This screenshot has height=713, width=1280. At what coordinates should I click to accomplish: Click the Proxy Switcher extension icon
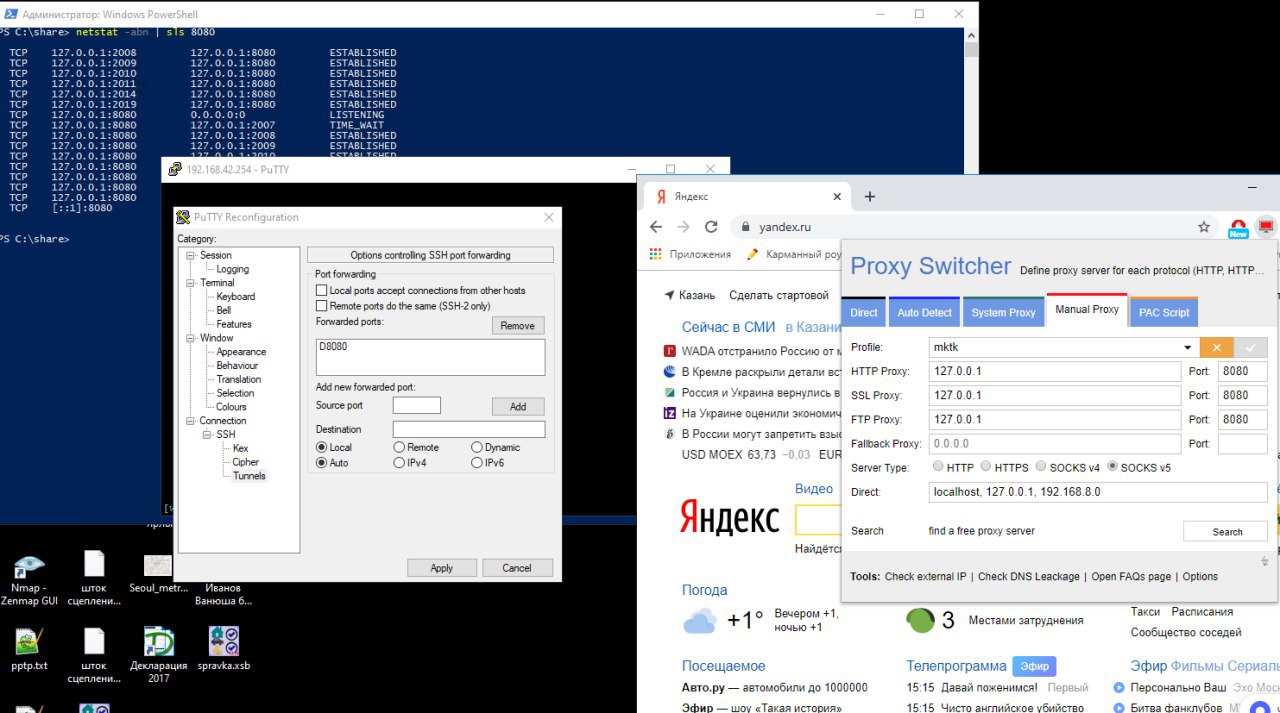coord(1266,227)
